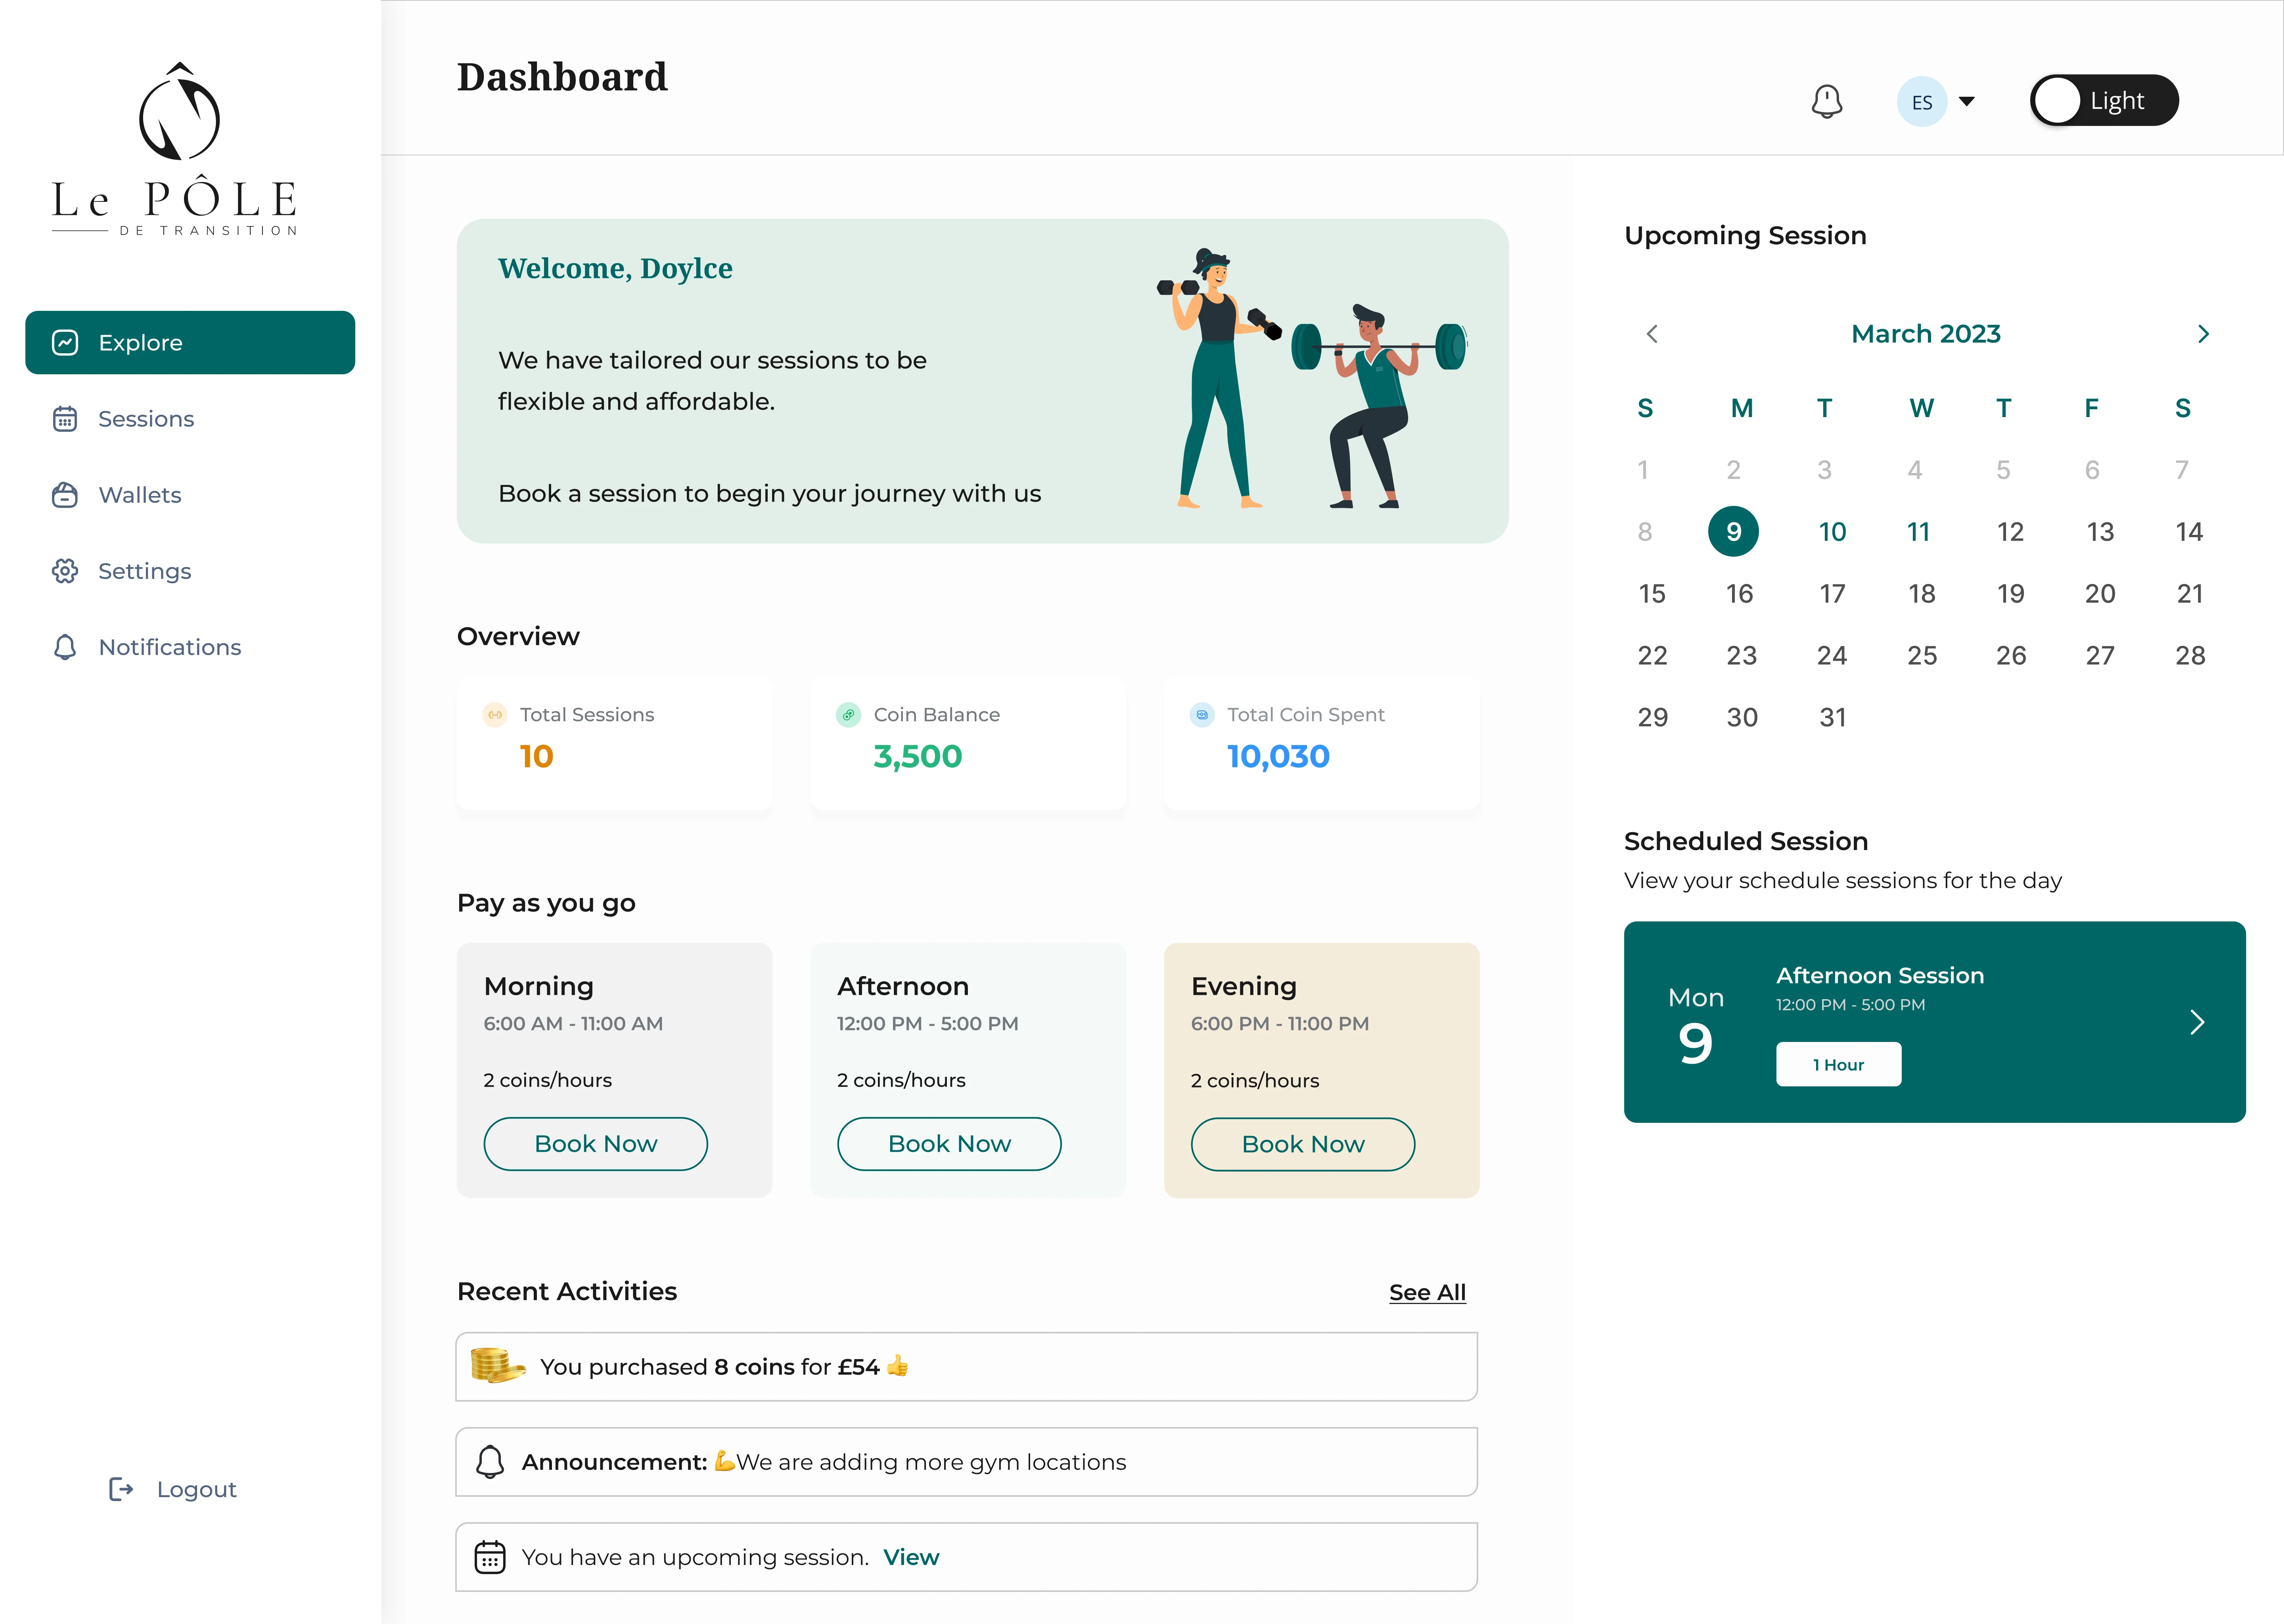
Task: Click the Welcome, Doylce heading
Action: 615,269
